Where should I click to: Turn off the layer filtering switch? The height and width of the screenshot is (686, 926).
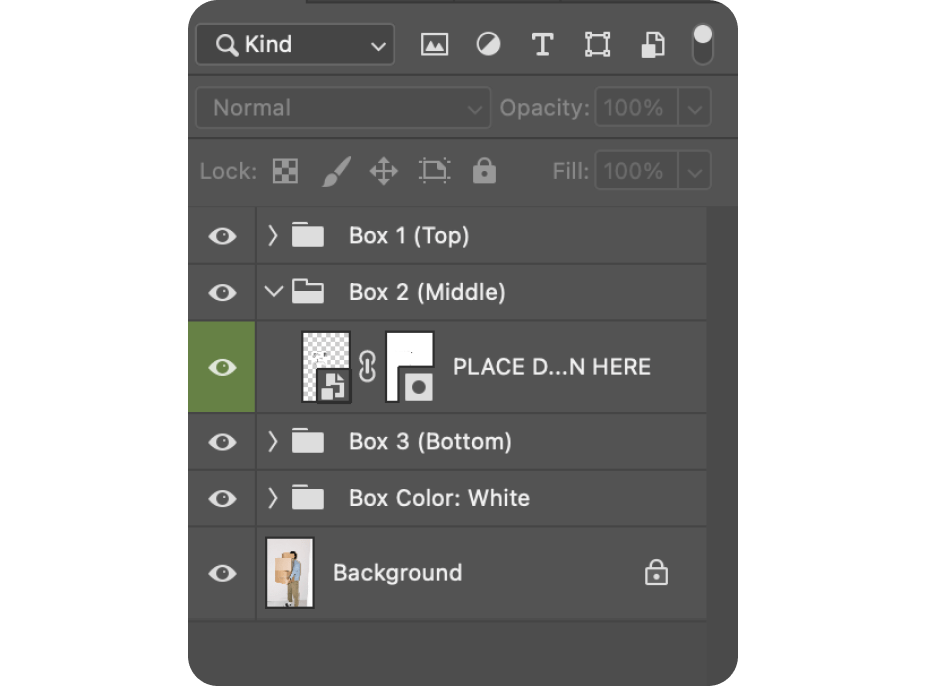pos(702,44)
